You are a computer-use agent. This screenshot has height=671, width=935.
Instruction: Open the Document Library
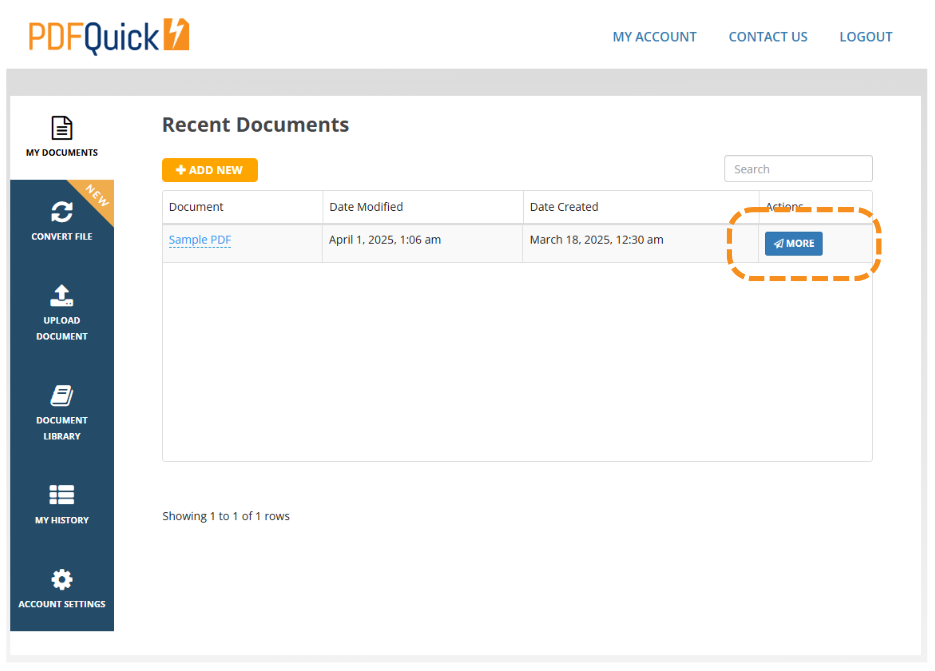62,412
